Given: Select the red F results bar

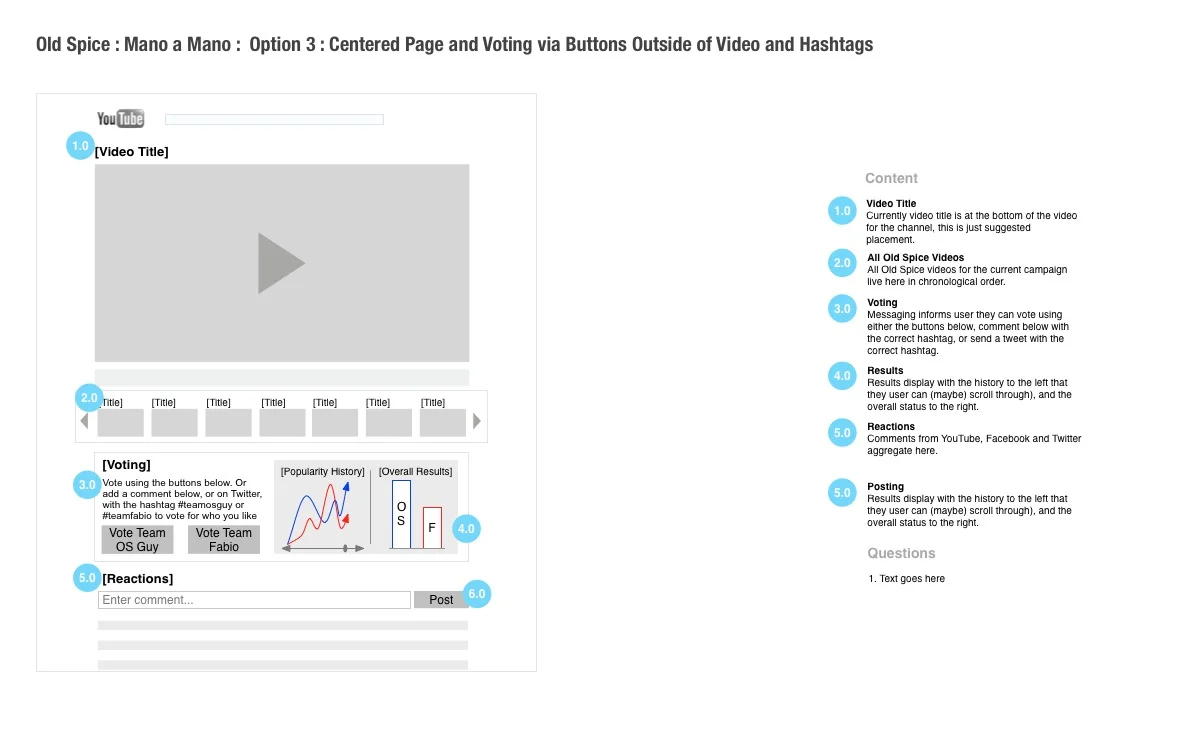Looking at the screenshot, I should point(432,528).
